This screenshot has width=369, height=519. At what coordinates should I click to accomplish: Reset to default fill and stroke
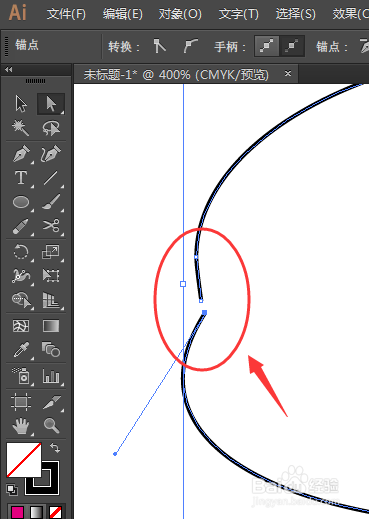click(12, 490)
